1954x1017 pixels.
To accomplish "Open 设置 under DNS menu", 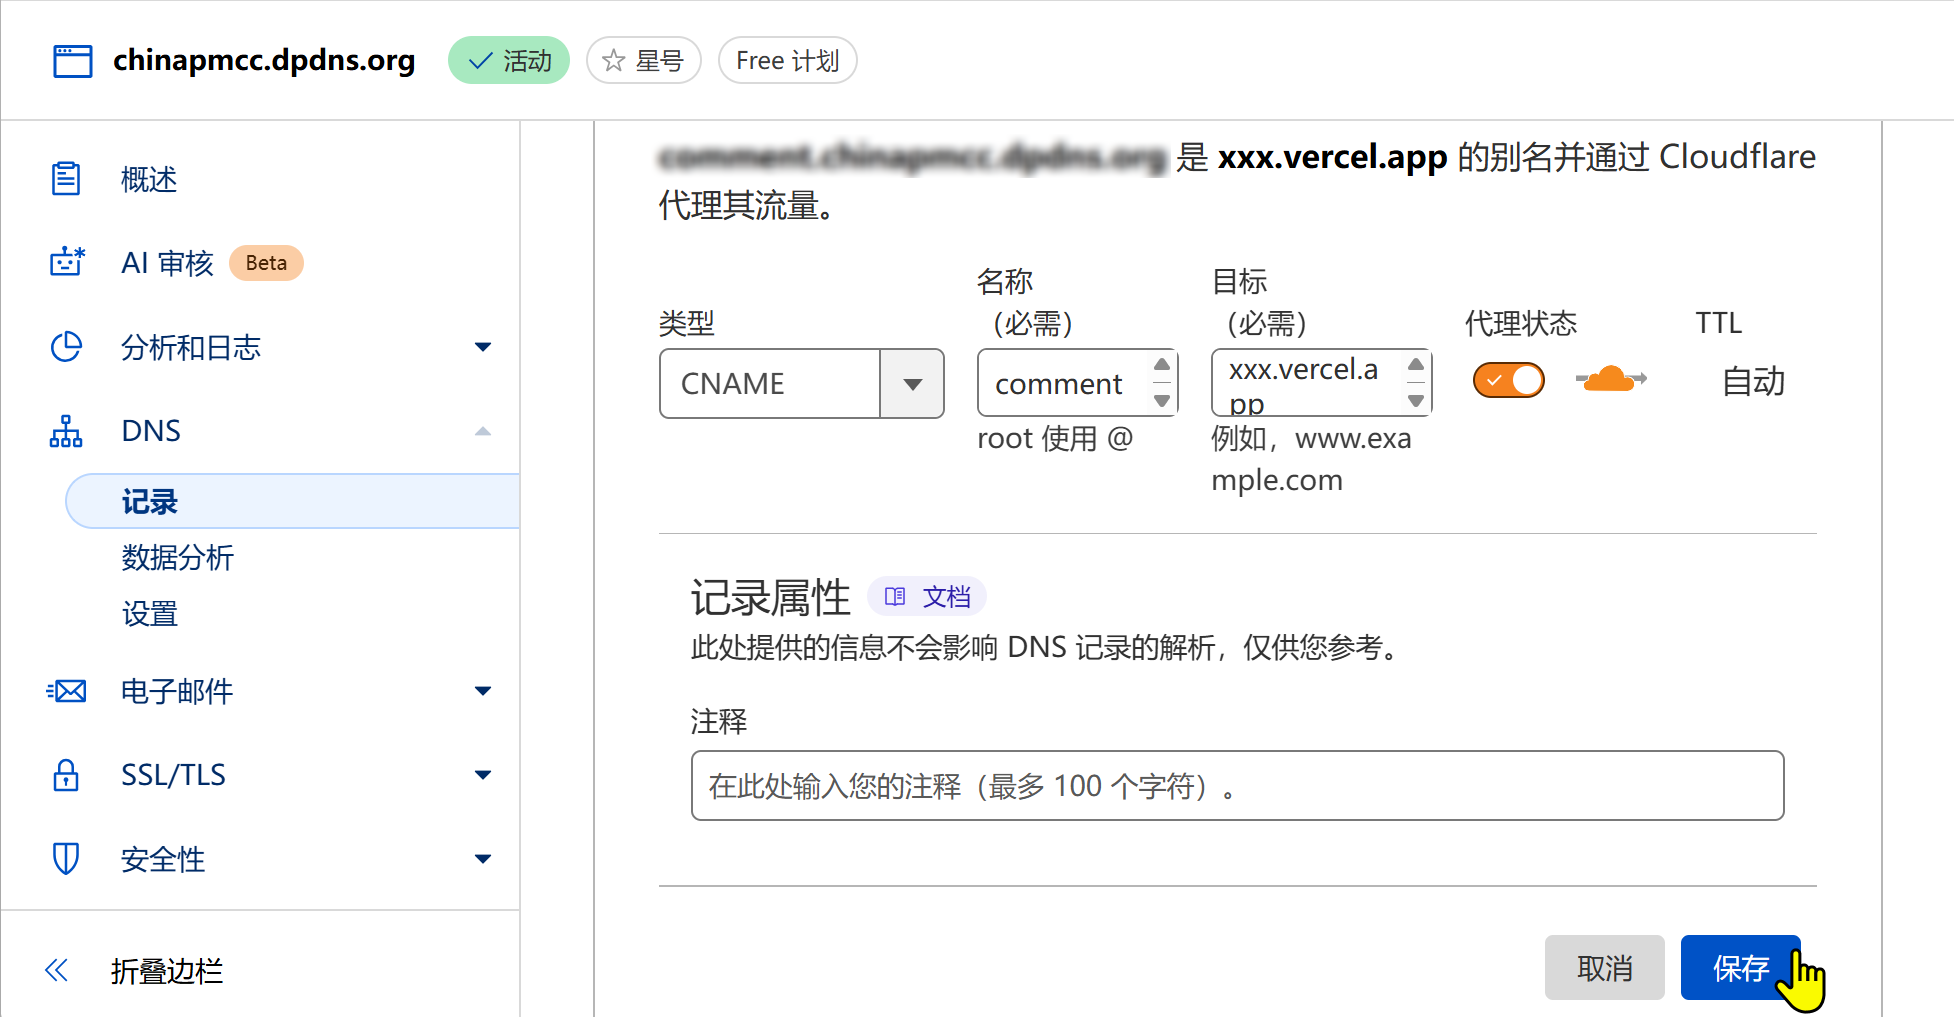I will click(x=150, y=613).
